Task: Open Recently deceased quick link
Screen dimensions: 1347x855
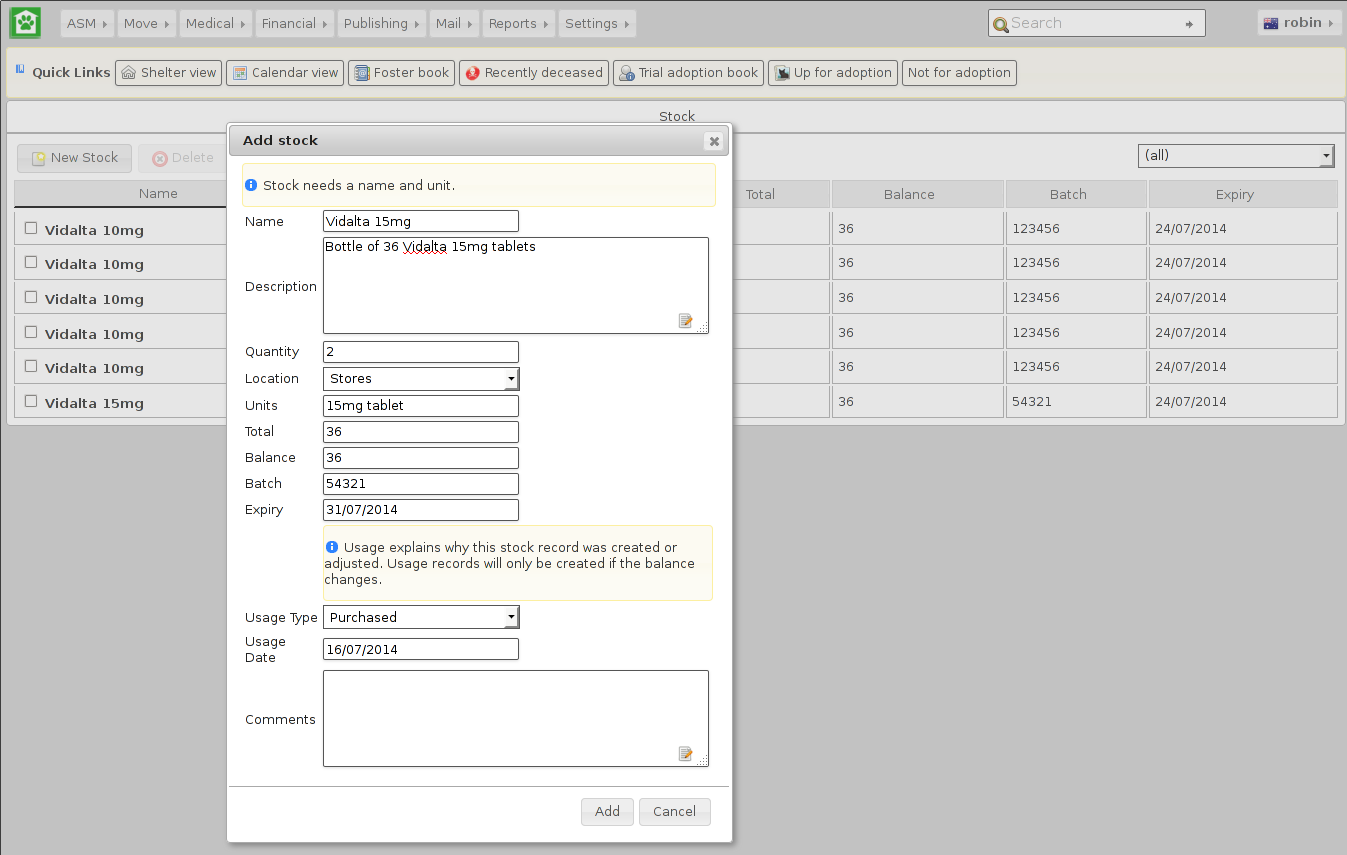Action: (x=534, y=73)
